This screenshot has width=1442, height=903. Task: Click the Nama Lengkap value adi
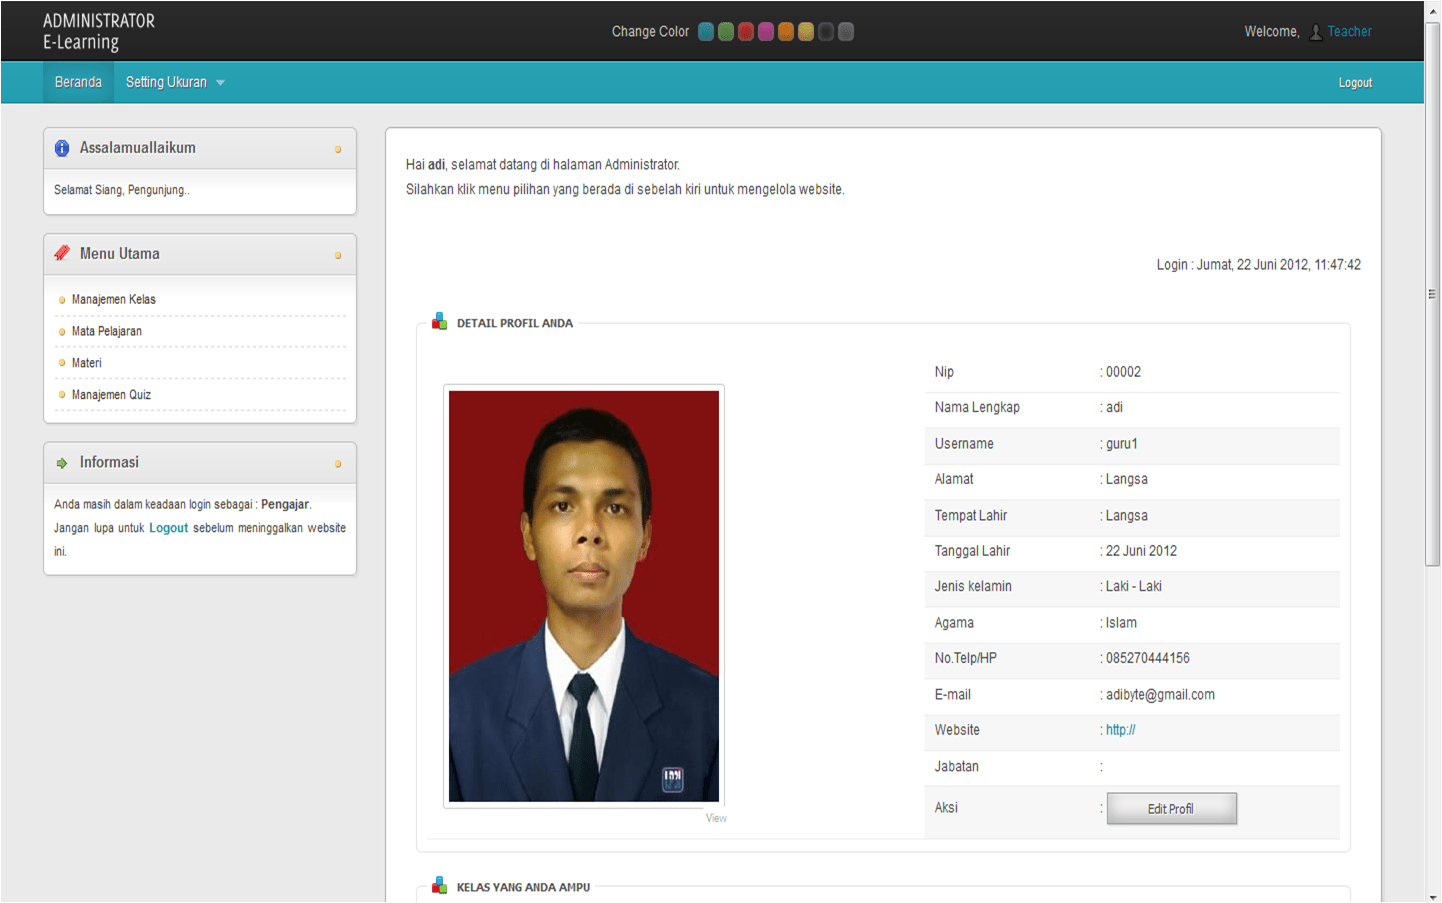coord(1114,407)
